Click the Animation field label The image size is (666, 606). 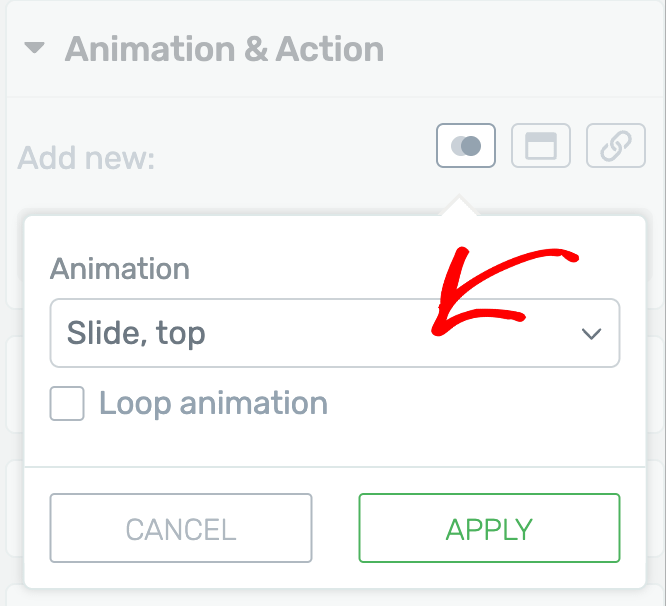120,269
